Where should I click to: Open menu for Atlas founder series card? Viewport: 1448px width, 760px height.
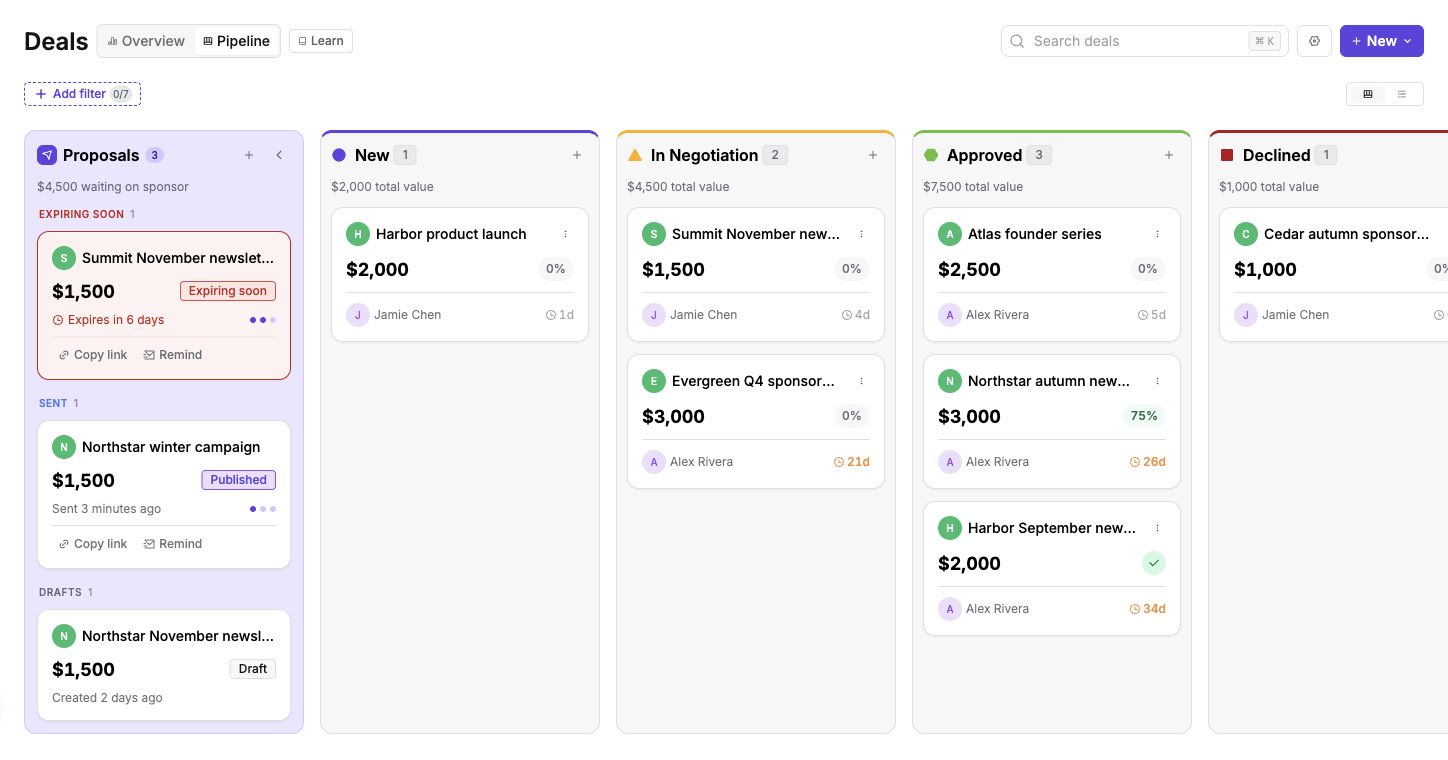1157,234
